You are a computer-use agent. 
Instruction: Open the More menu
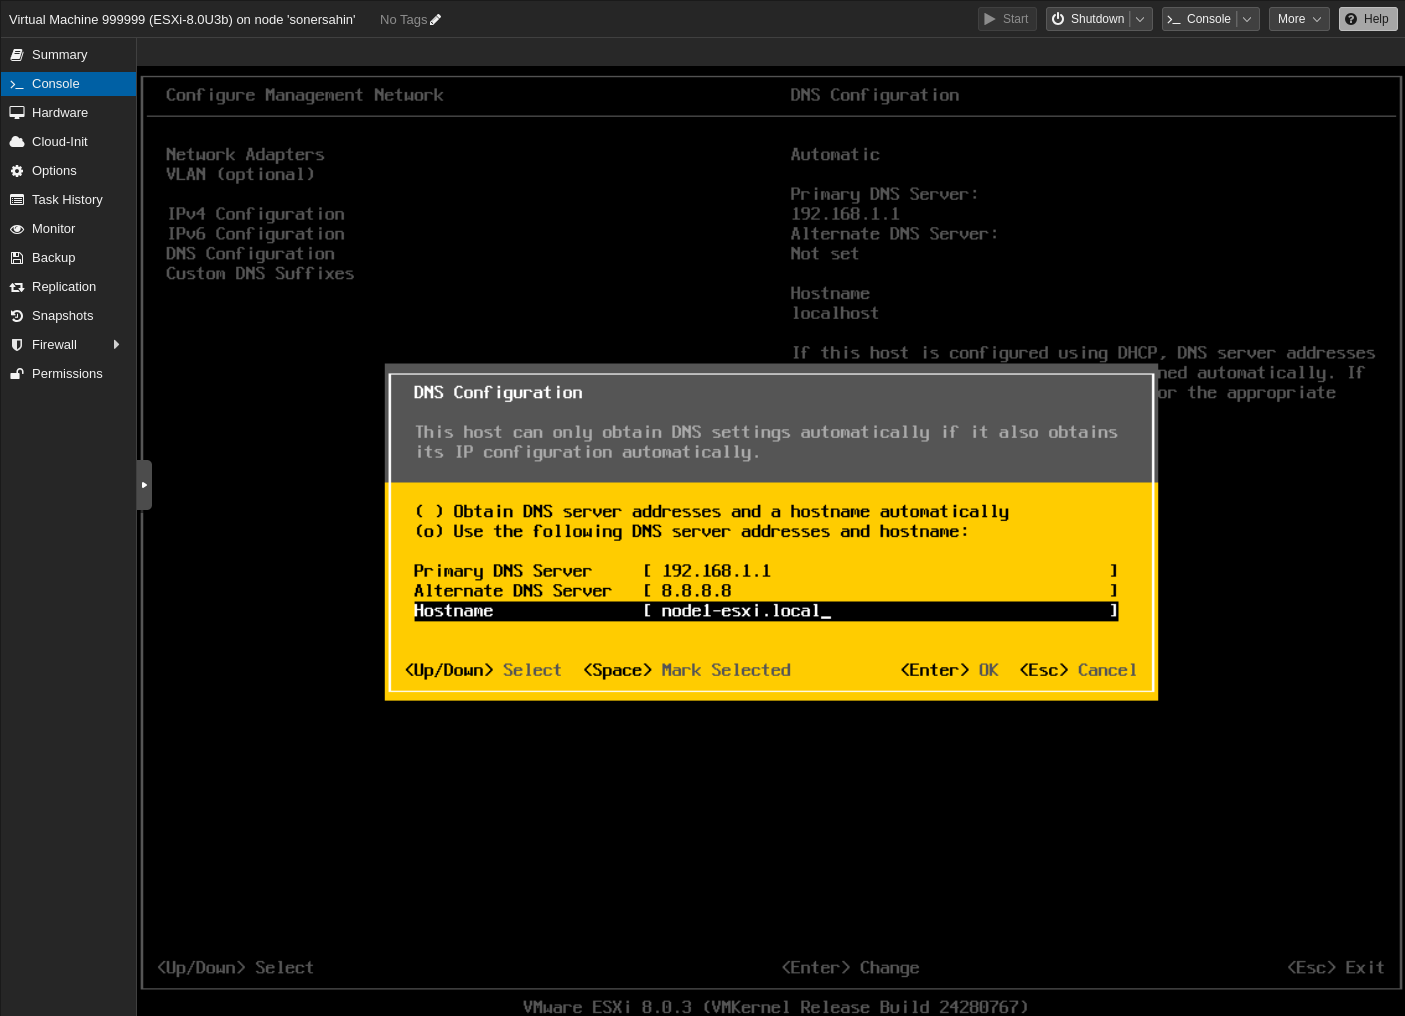(1298, 18)
